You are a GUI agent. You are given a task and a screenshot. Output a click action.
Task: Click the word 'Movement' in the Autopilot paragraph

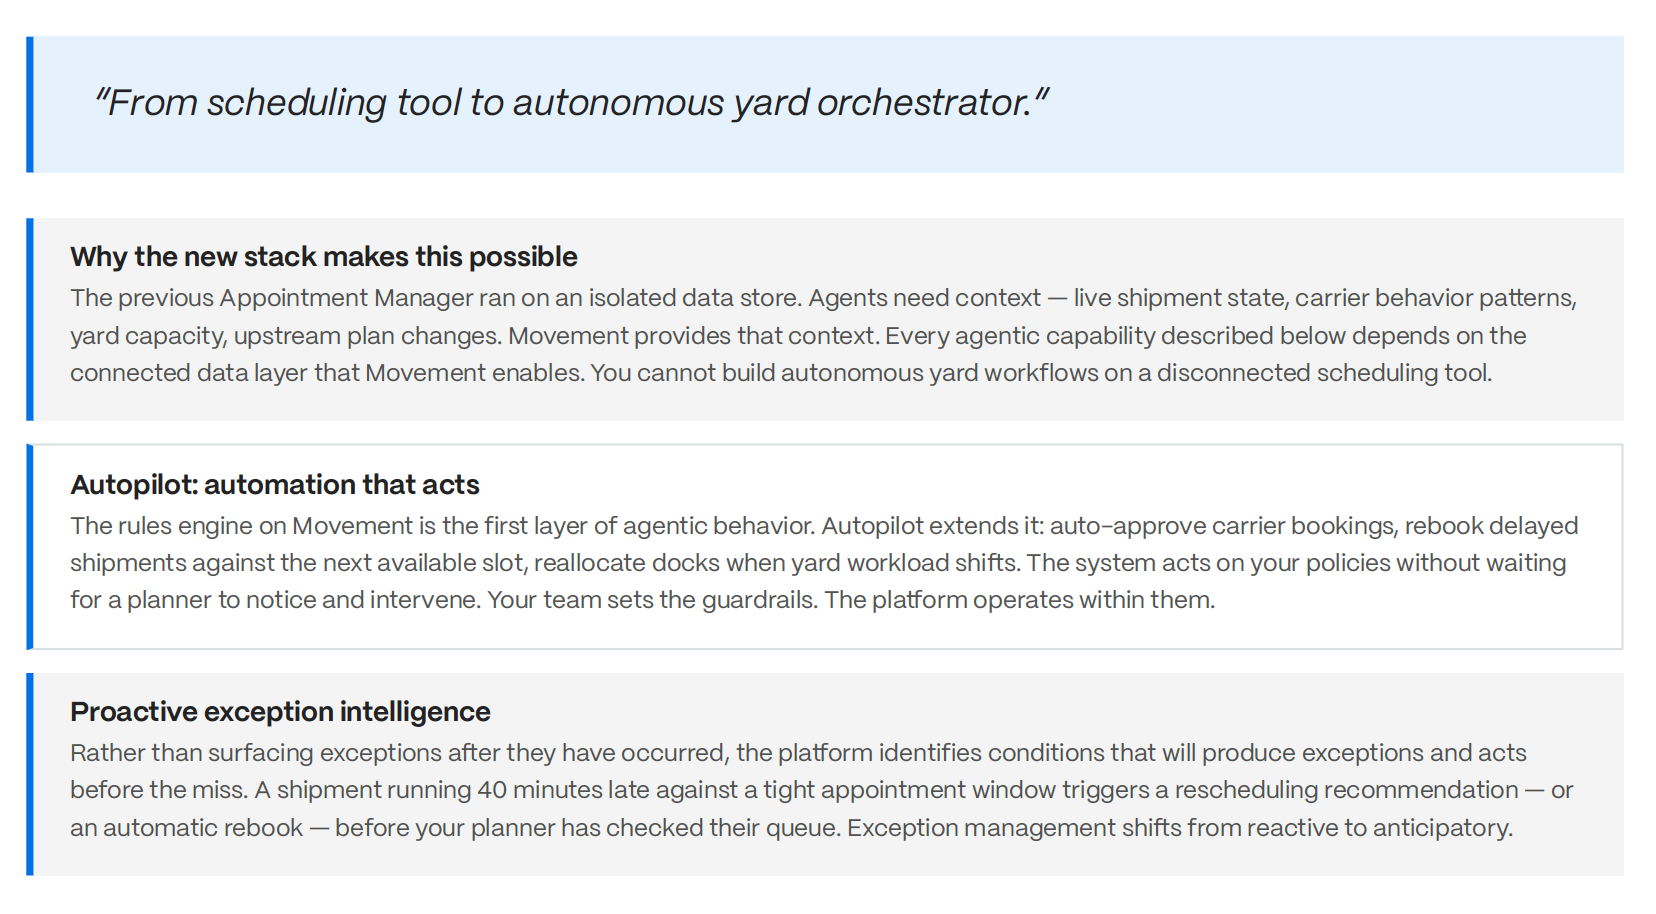(x=352, y=526)
